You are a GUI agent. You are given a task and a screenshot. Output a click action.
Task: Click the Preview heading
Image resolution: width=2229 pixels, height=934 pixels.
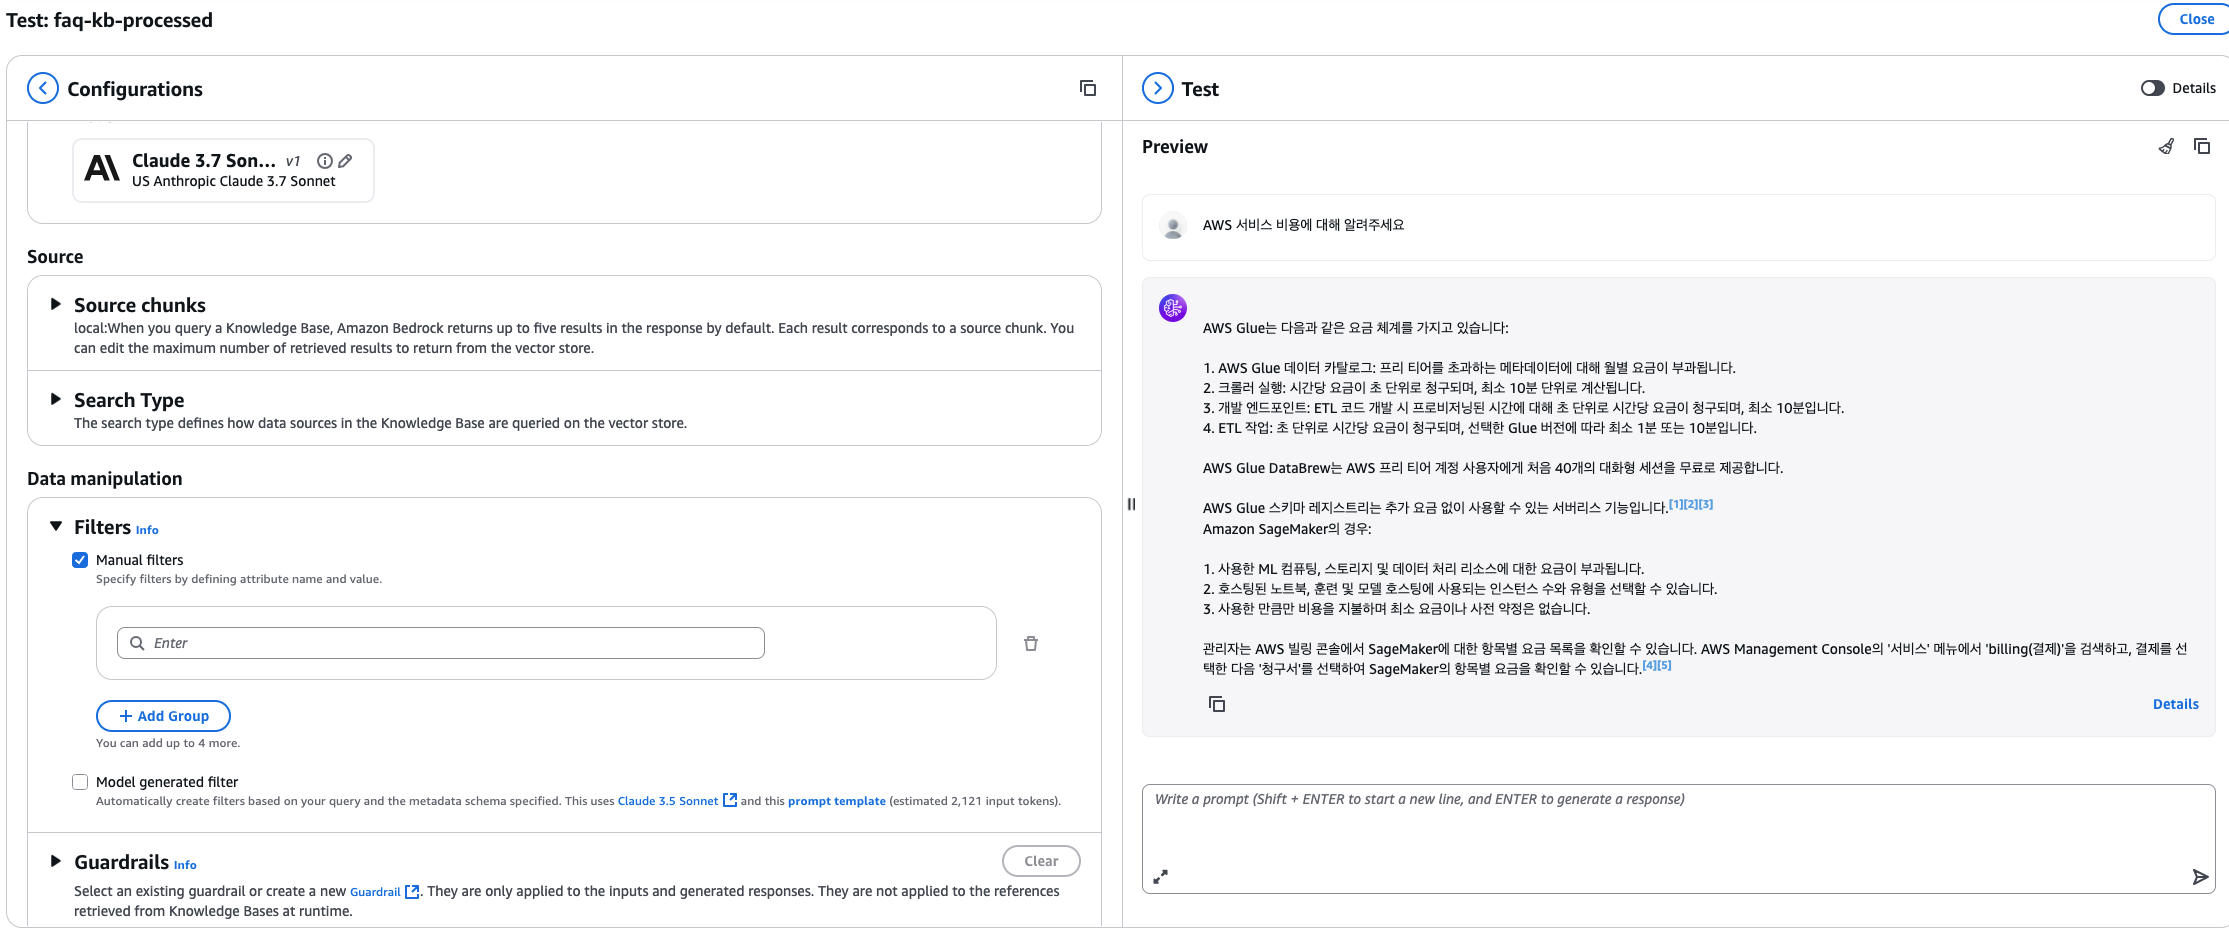tap(1175, 146)
